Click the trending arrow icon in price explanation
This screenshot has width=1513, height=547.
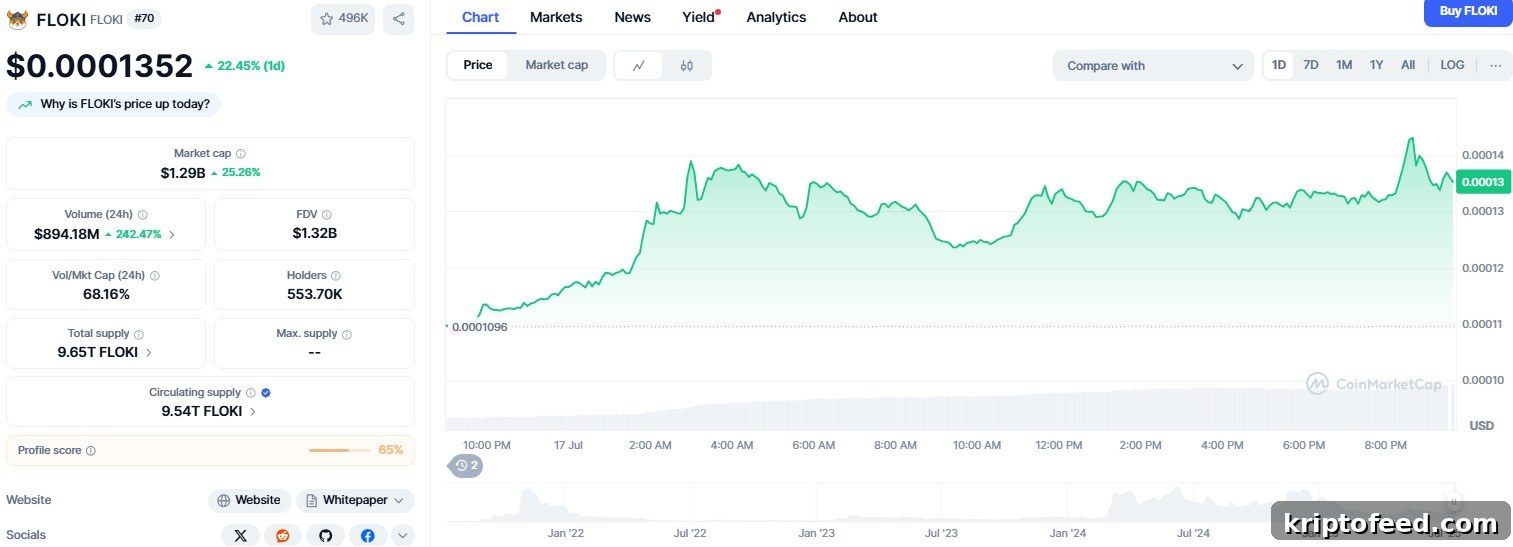click(25, 105)
